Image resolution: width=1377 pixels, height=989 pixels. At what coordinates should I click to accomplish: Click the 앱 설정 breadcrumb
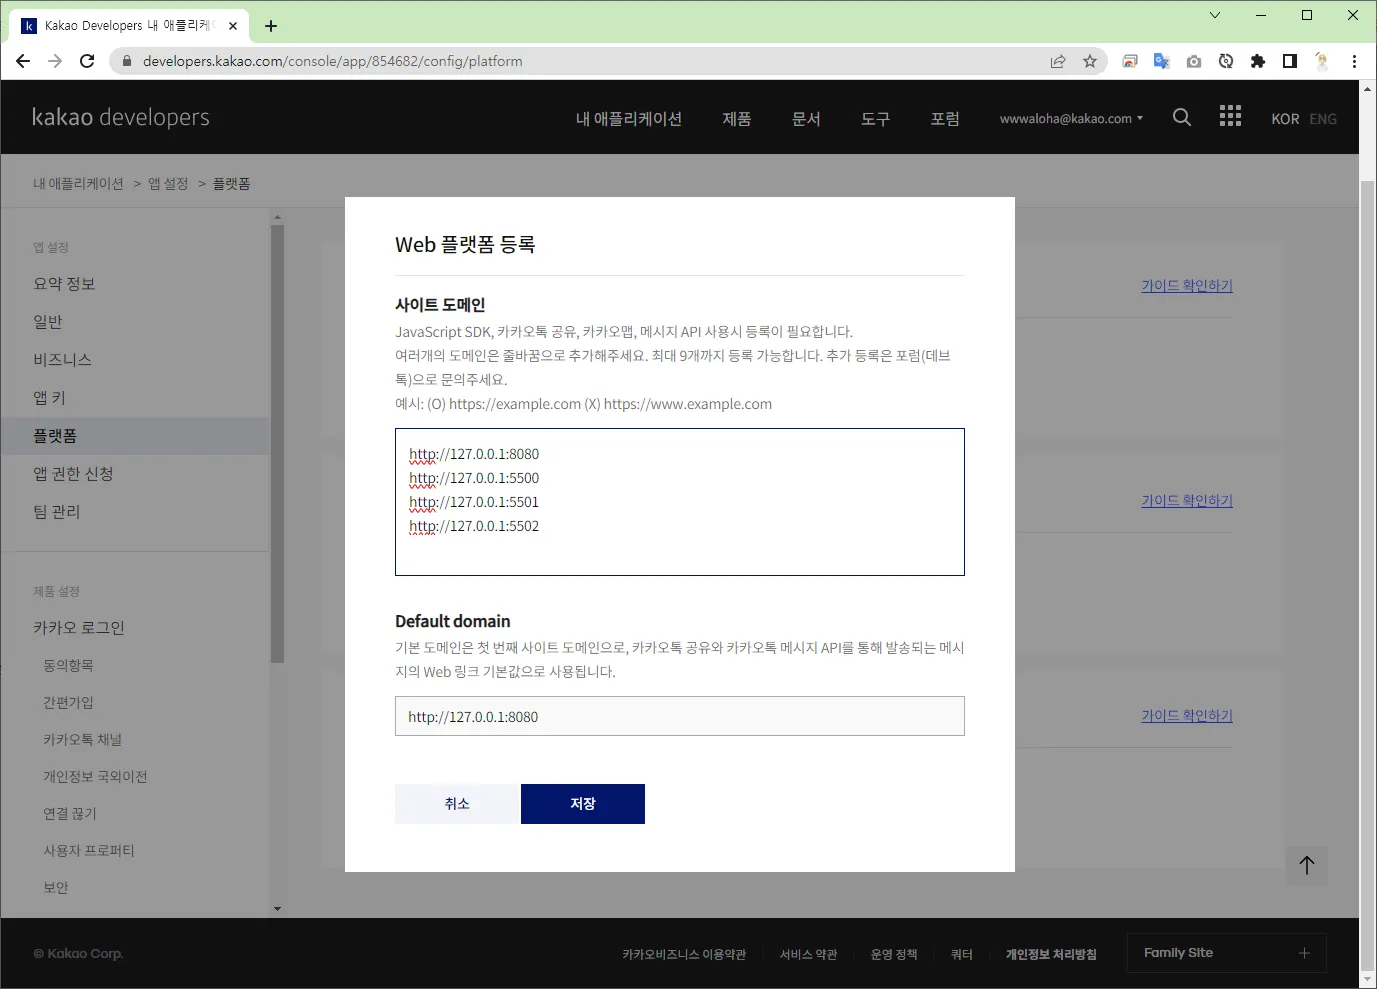[x=168, y=184]
